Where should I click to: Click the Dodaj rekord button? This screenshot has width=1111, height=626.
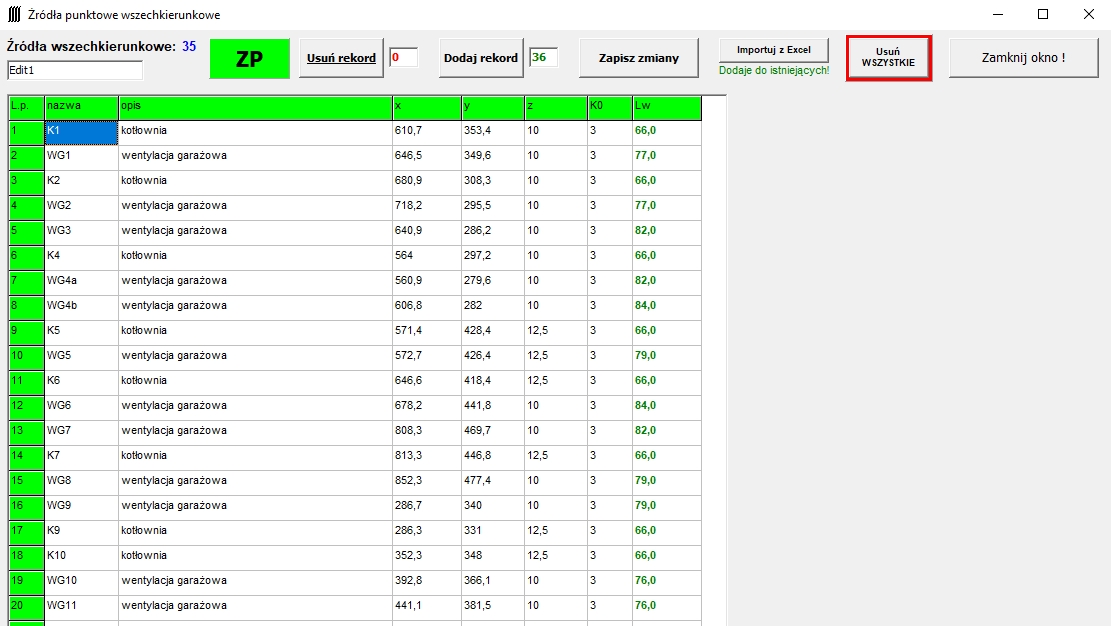[x=481, y=58]
